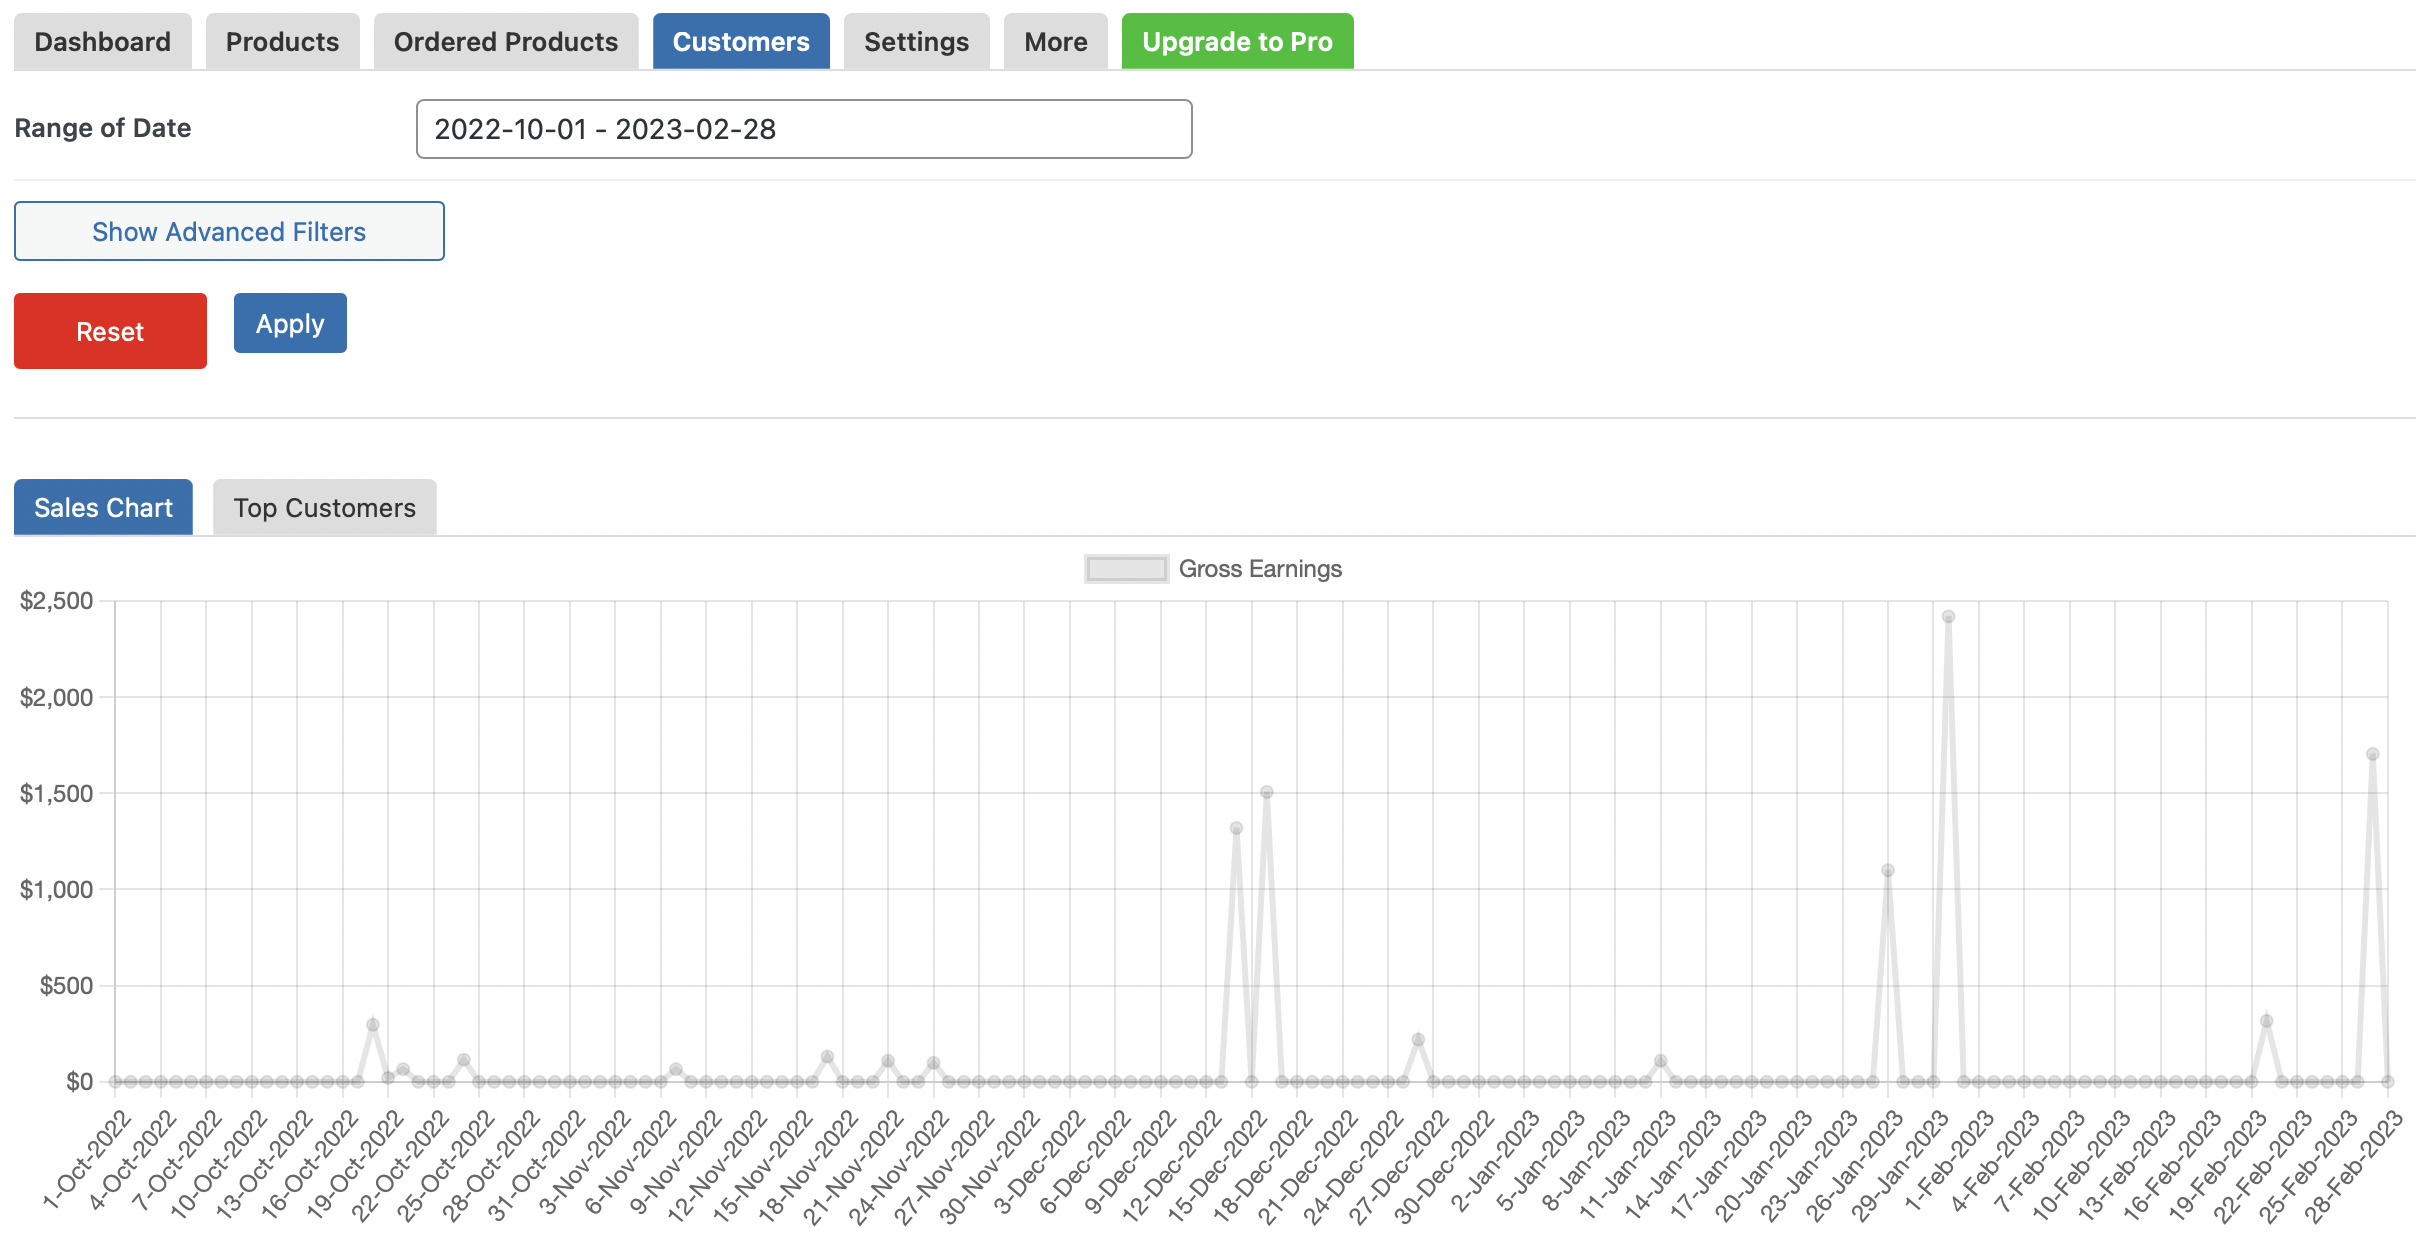Click the highest data point near 29-Jan-2023
Viewport: 2428px width, 1252px height.
(x=1948, y=617)
